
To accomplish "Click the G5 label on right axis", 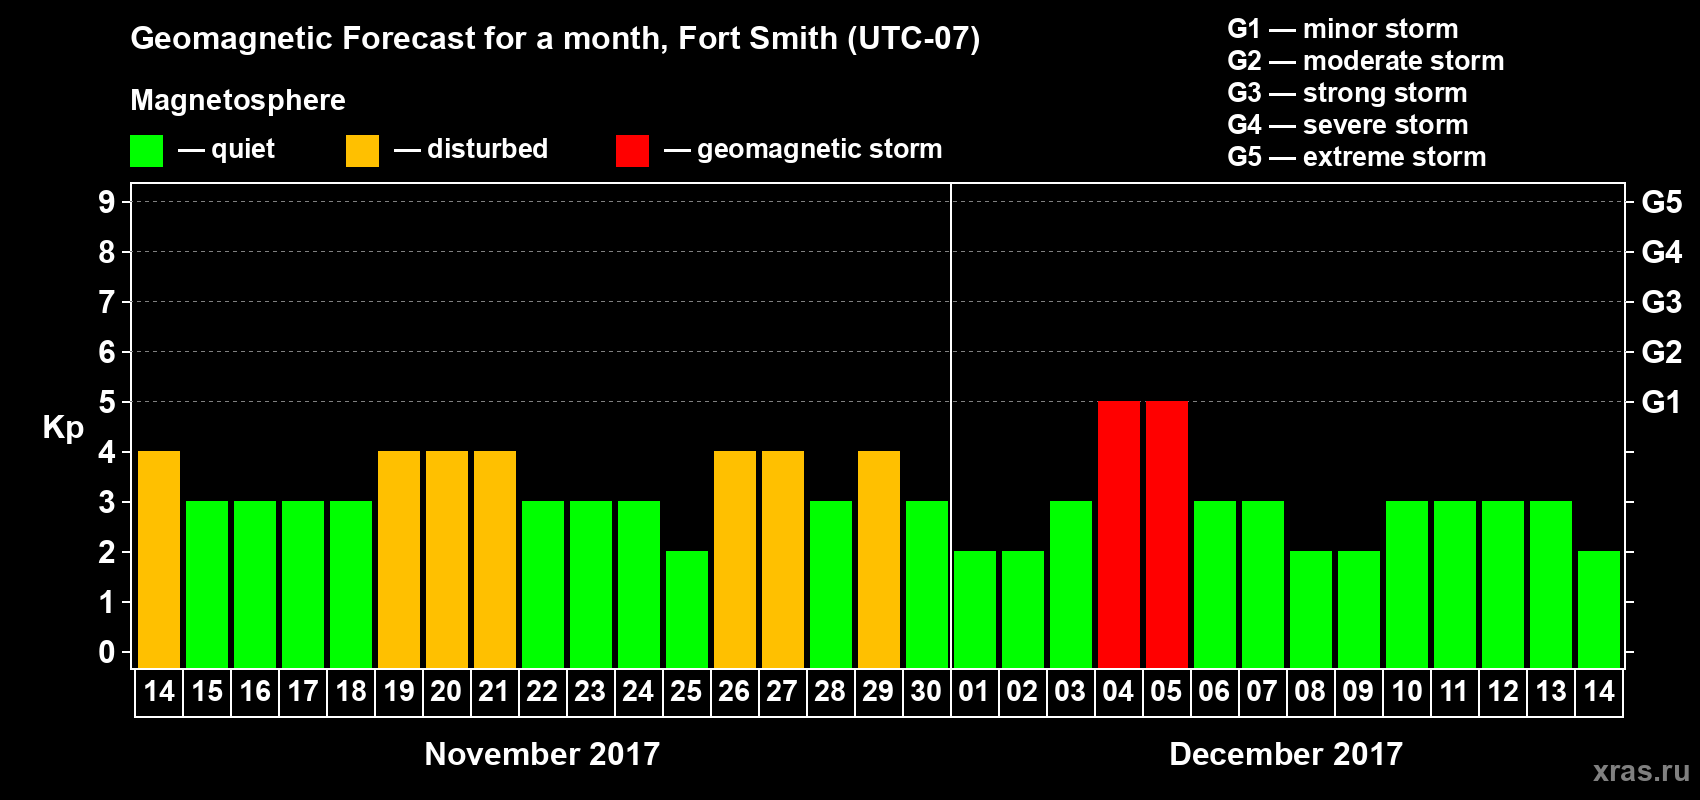I will [x=1662, y=202].
